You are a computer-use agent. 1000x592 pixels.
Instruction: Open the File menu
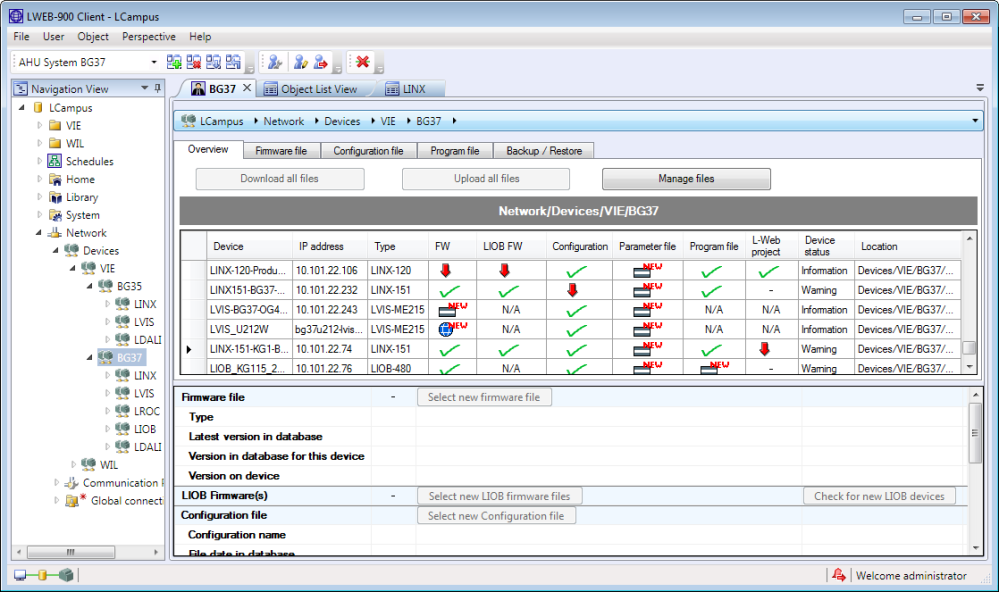pyautogui.click(x=21, y=36)
